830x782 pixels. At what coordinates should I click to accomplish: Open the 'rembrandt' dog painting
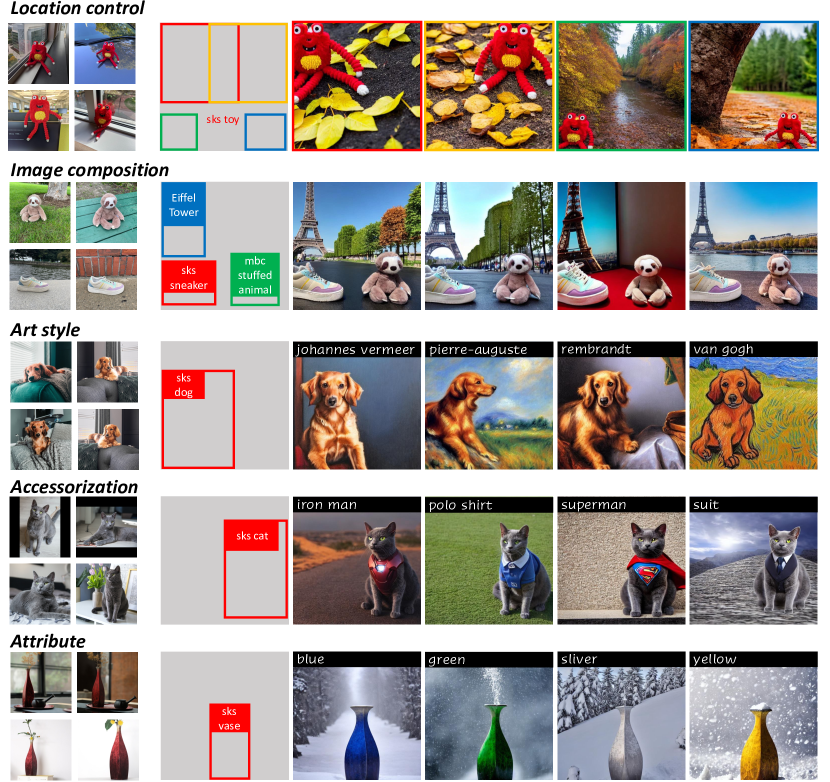point(621,406)
